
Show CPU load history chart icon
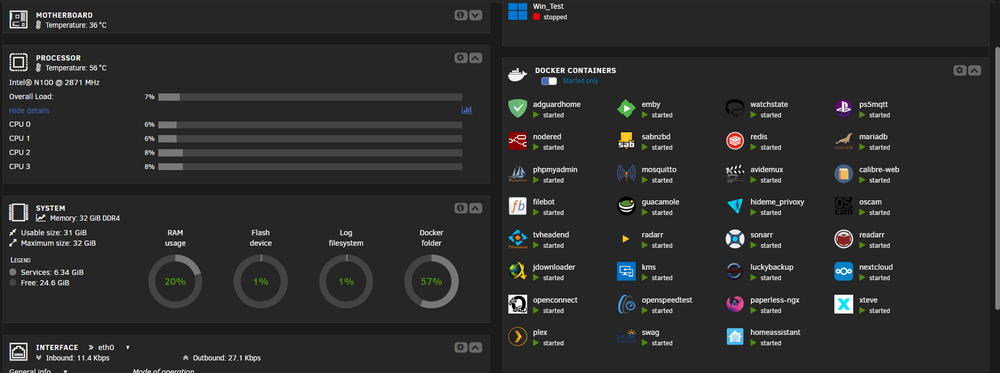467,110
